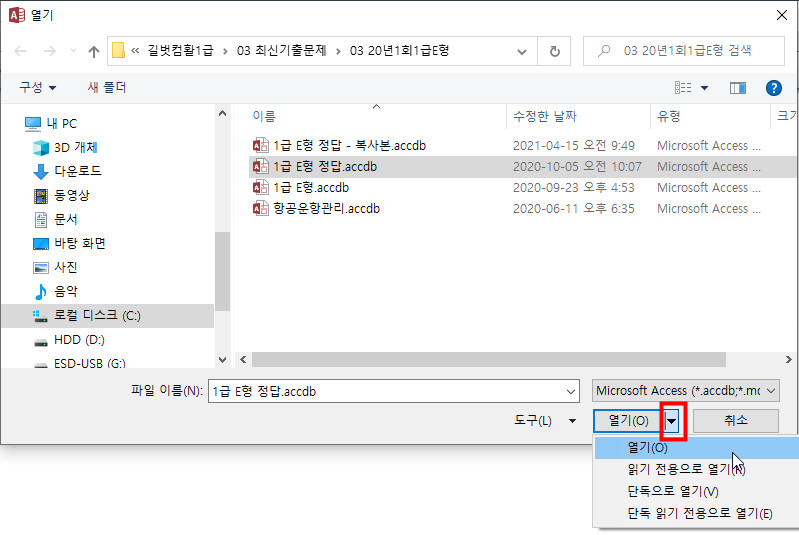Click the back navigation arrow
Viewport: 799px width, 535px height.
point(21,50)
